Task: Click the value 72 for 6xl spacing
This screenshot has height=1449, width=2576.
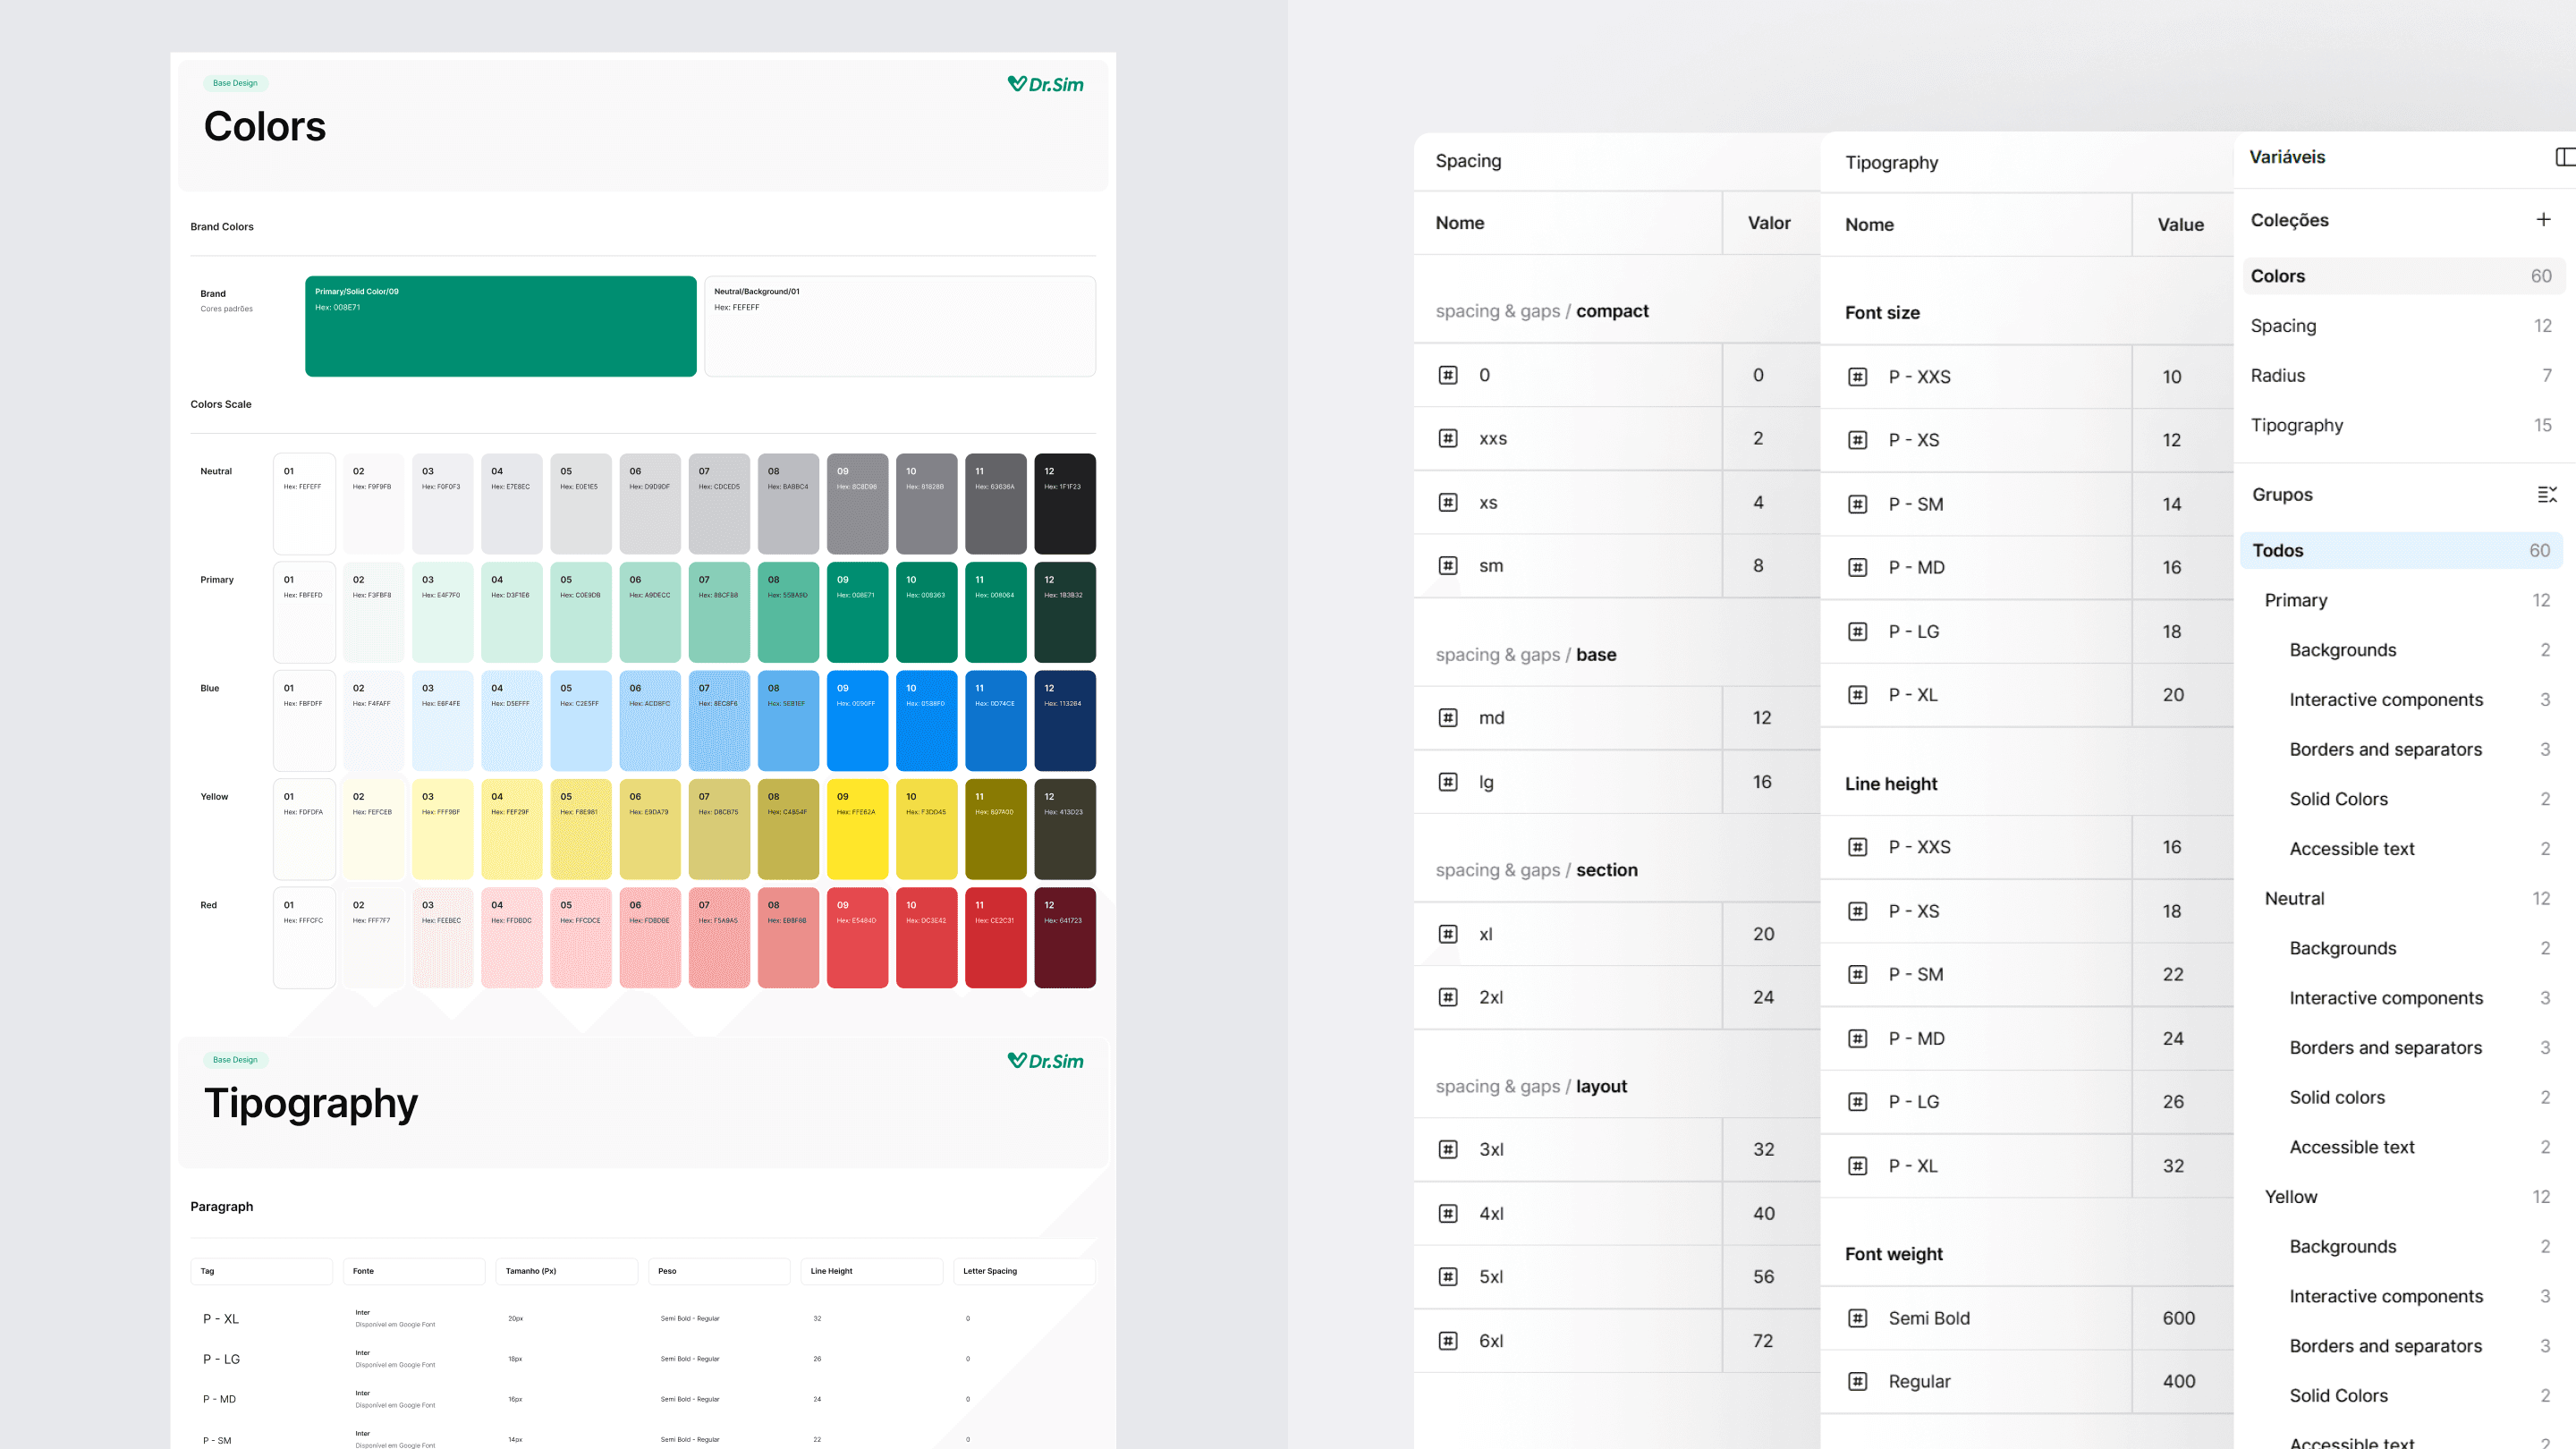Action: click(x=1762, y=1341)
